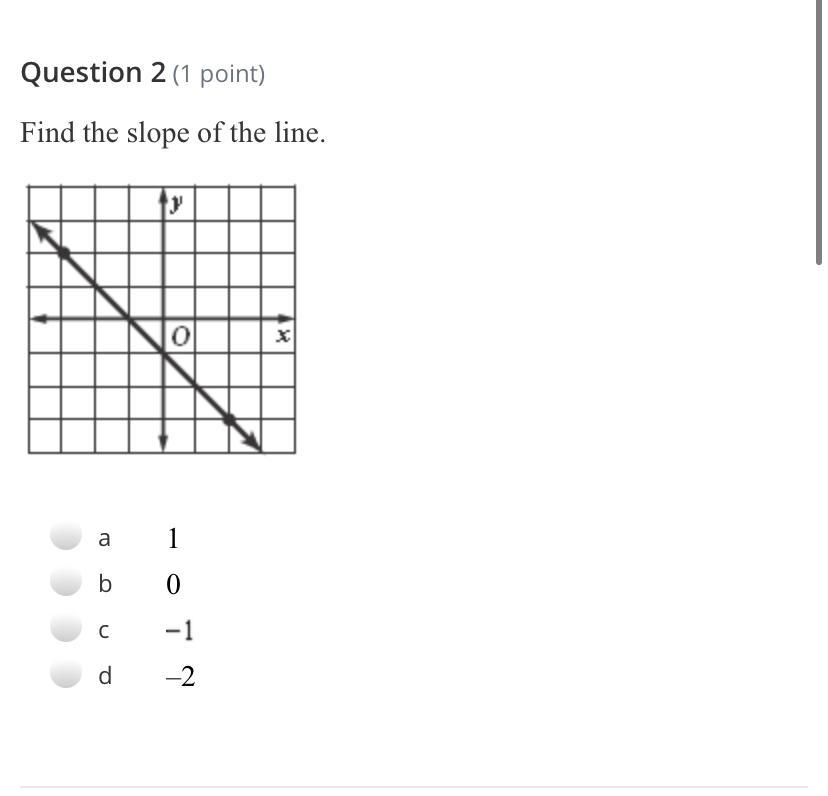Click the upper-left point on the line

tap(64, 253)
